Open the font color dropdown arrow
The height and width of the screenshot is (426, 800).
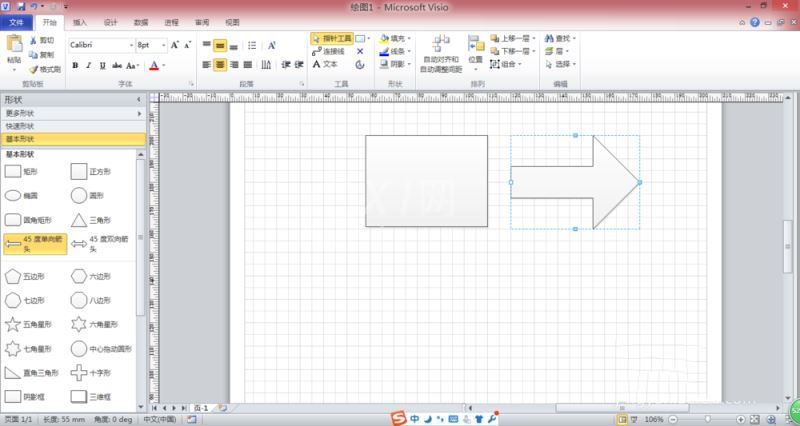pos(164,65)
